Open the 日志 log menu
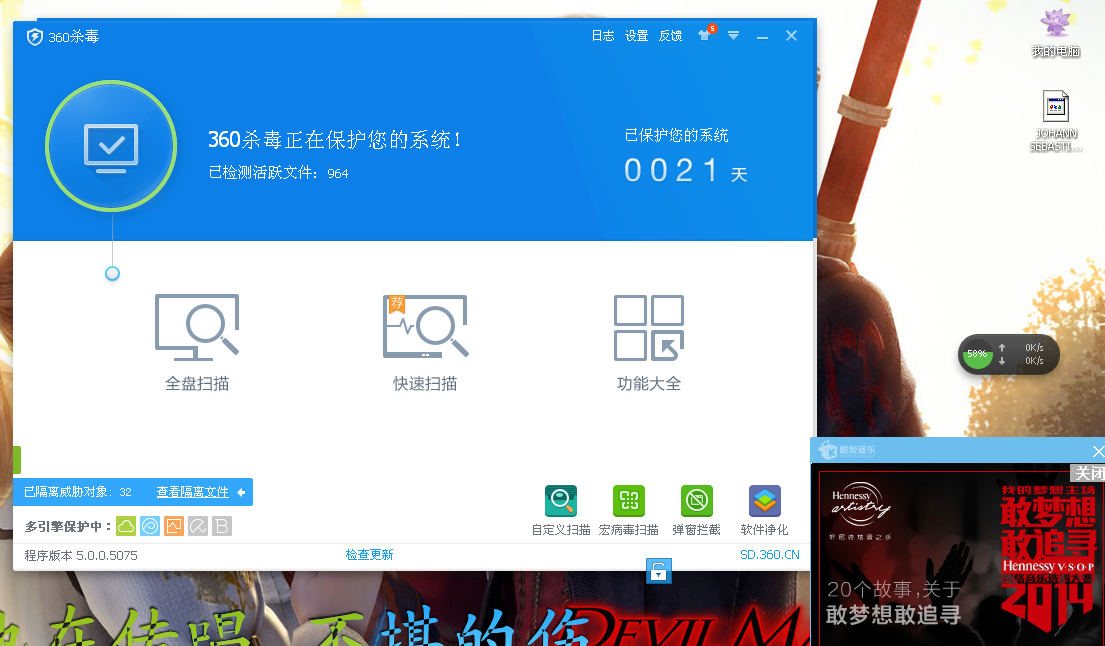Image resolution: width=1105 pixels, height=646 pixels. (603, 36)
